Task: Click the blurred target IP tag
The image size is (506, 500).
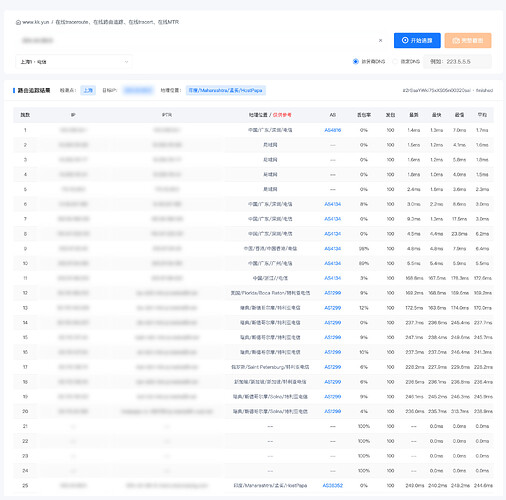Action: tap(138, 90)
